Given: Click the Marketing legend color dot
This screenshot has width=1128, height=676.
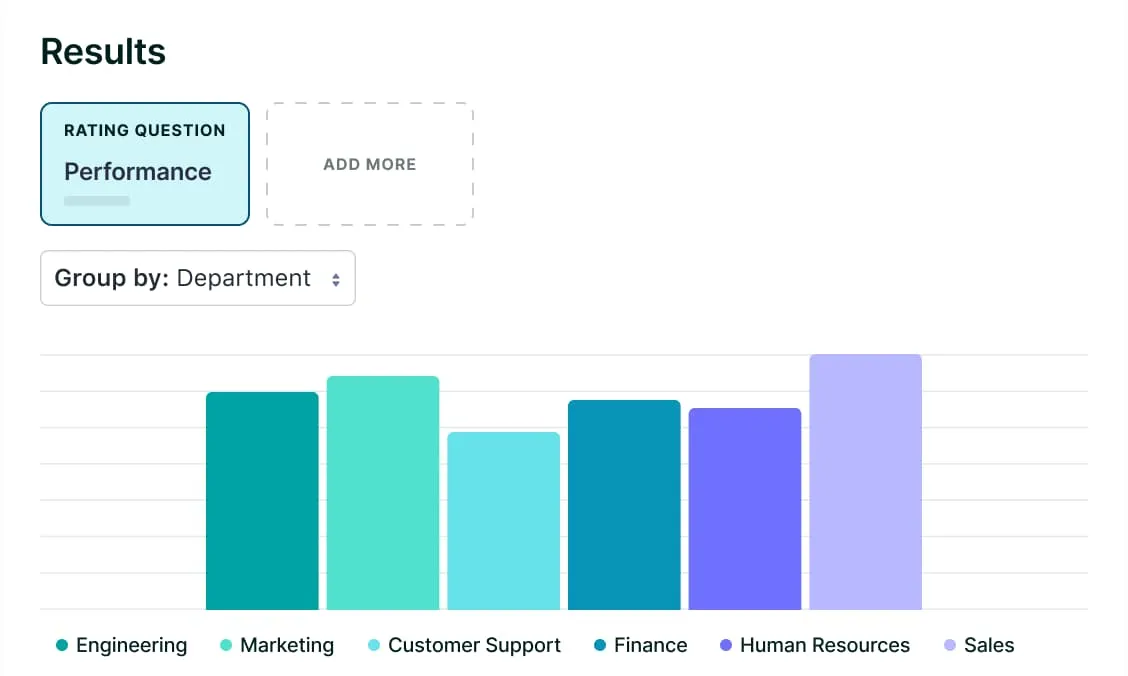Looking at the screenshot, I should coord(226,646).
